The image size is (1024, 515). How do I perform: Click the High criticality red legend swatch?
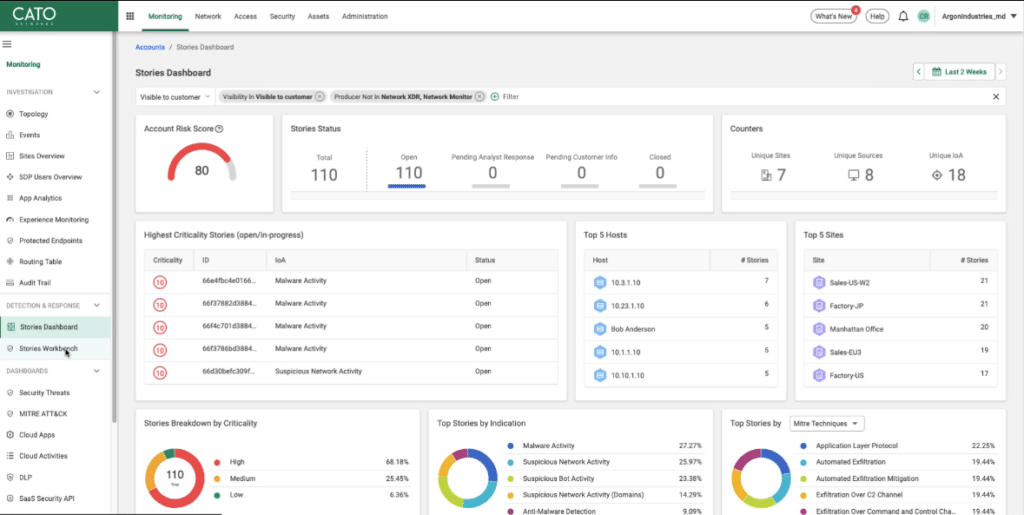point(217,462)
